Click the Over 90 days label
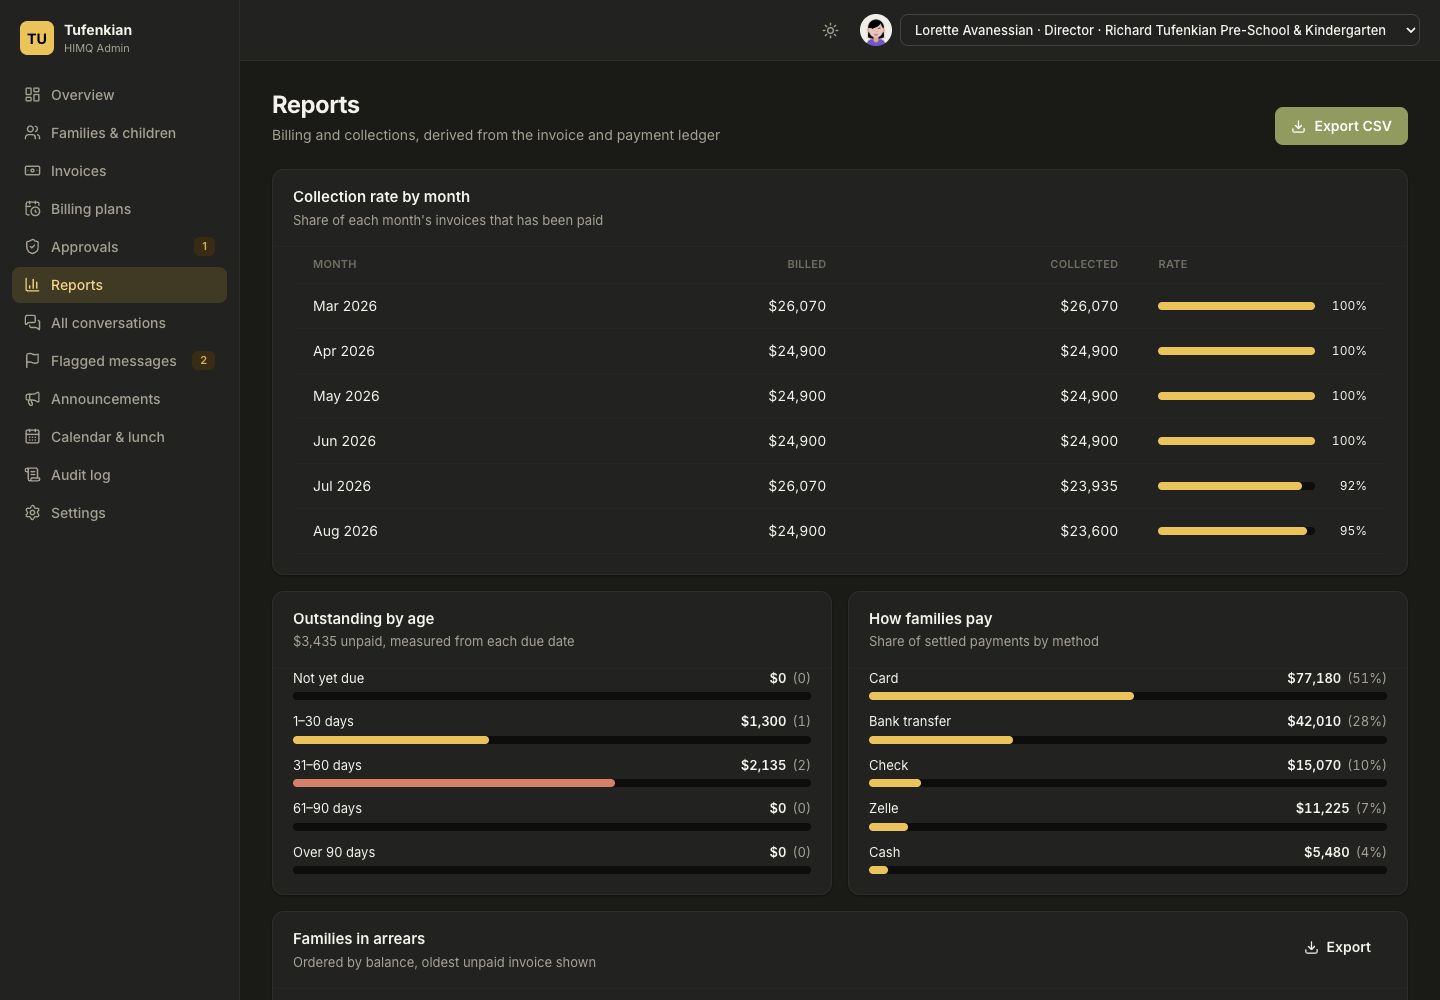 pos(334,852)
